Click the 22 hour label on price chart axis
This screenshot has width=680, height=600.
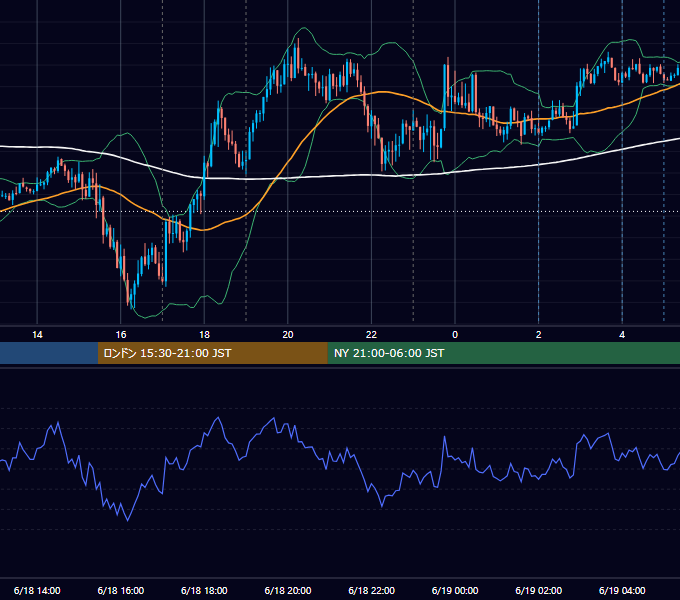(371, 335)
